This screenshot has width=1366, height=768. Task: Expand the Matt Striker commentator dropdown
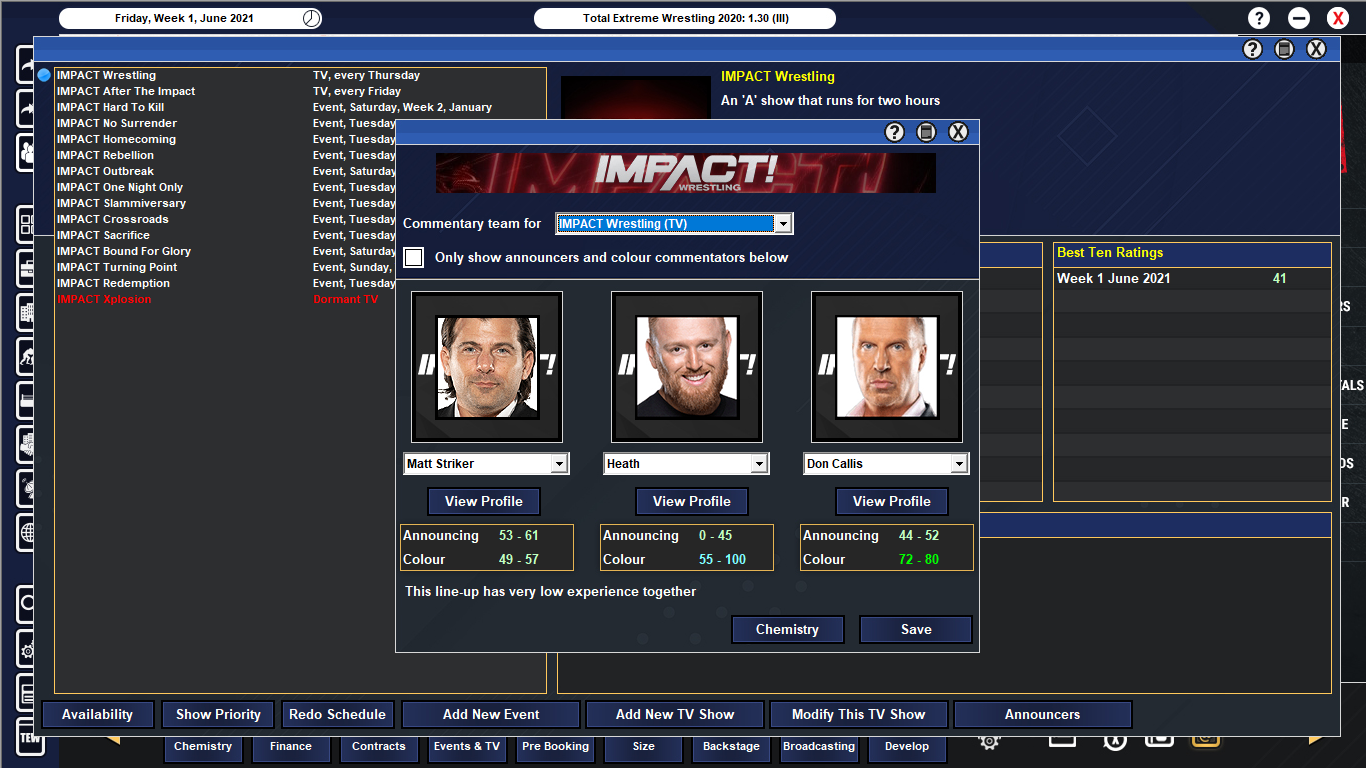pos(559,464)
